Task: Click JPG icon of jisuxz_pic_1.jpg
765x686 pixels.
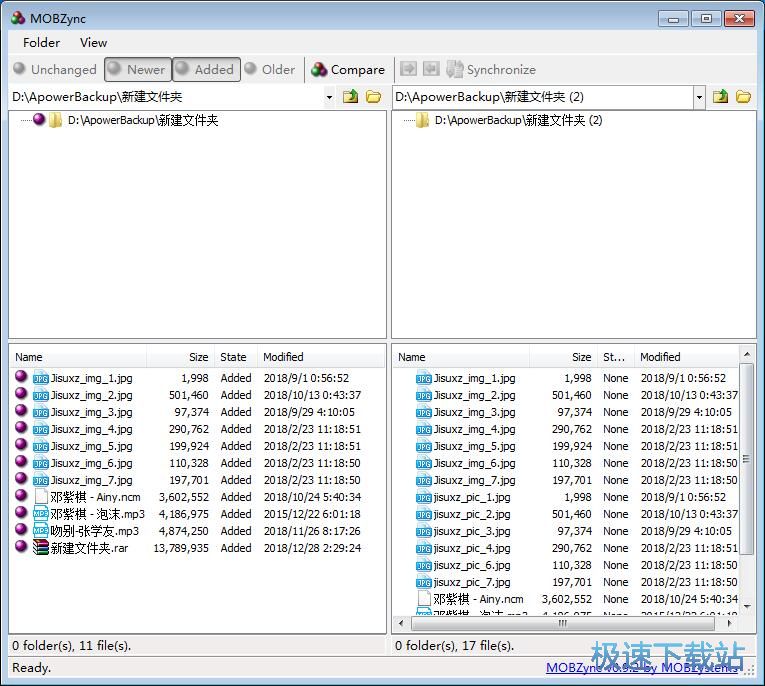Action: coord(423,497)
